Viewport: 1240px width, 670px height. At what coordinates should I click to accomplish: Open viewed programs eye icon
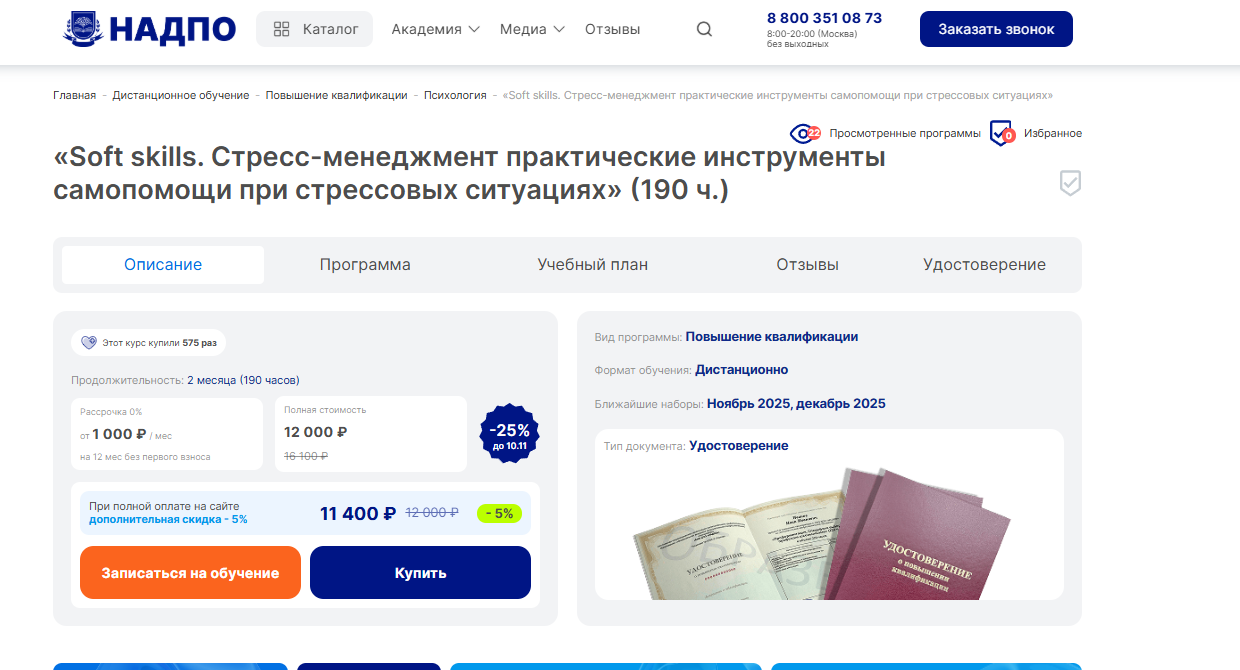[805, 133]
